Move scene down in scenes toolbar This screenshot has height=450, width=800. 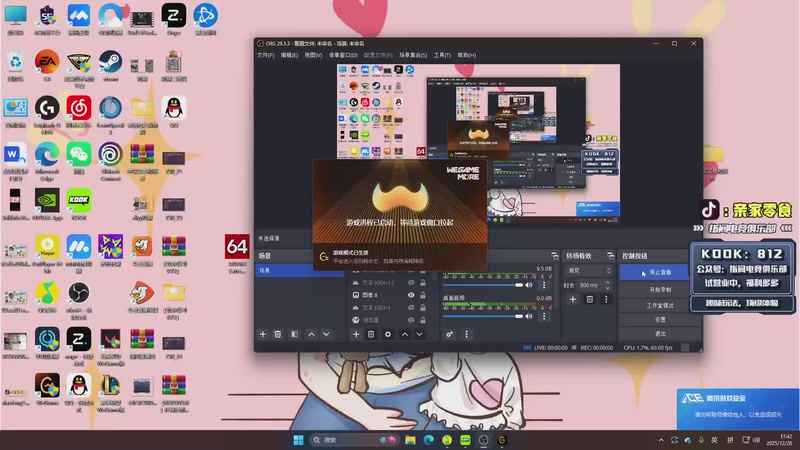pos(326,334)
